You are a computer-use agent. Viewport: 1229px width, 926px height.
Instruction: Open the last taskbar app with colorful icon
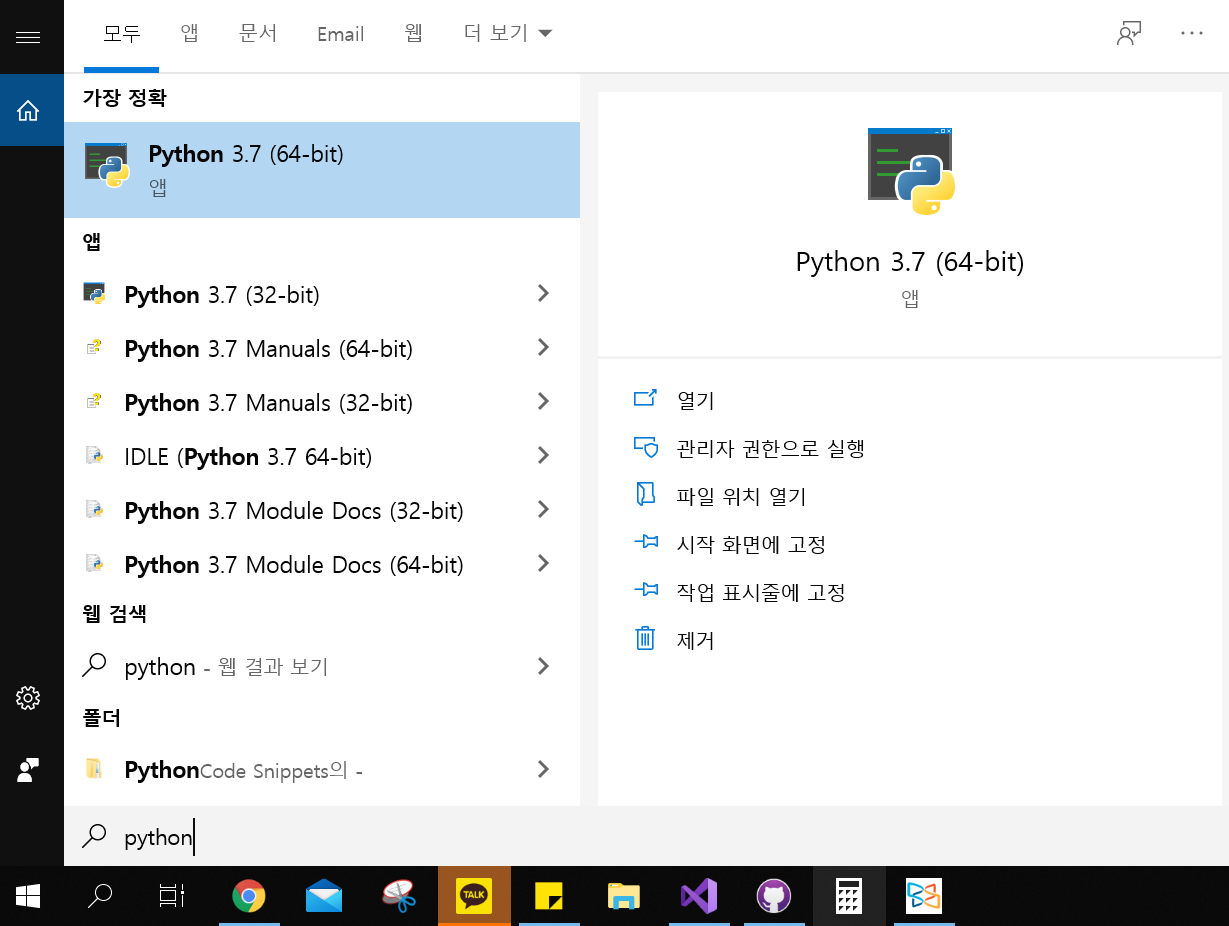(925, 896)
